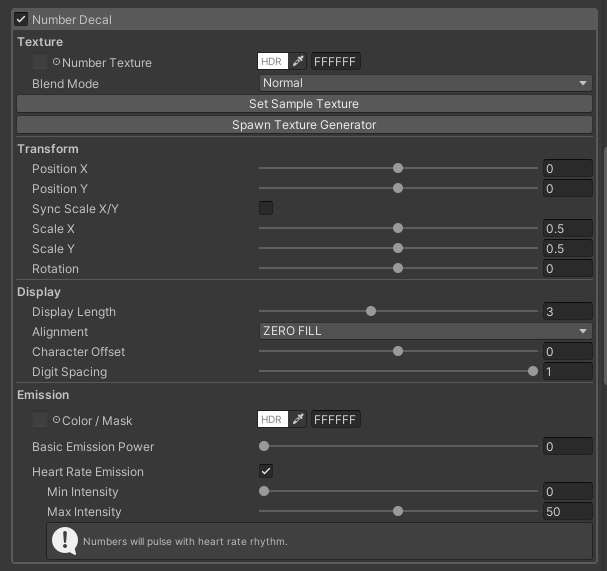Click the Number Texture thumbnail slot

(x=40, y=62)
